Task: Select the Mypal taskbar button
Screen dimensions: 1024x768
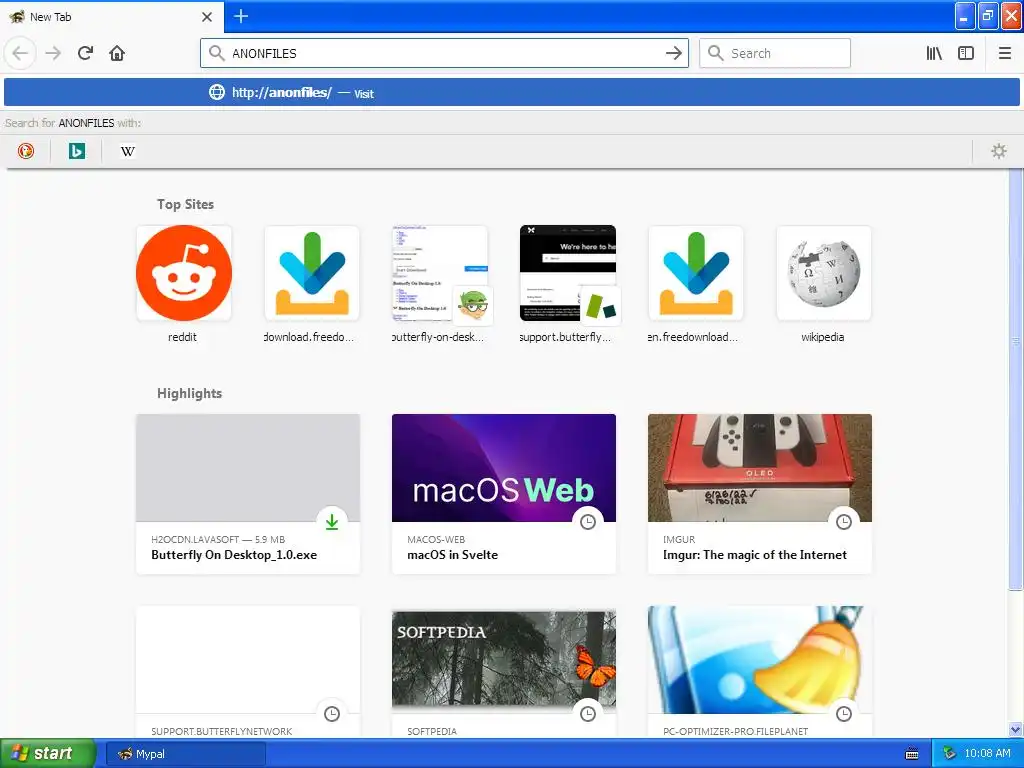Action: click(185, 754)
